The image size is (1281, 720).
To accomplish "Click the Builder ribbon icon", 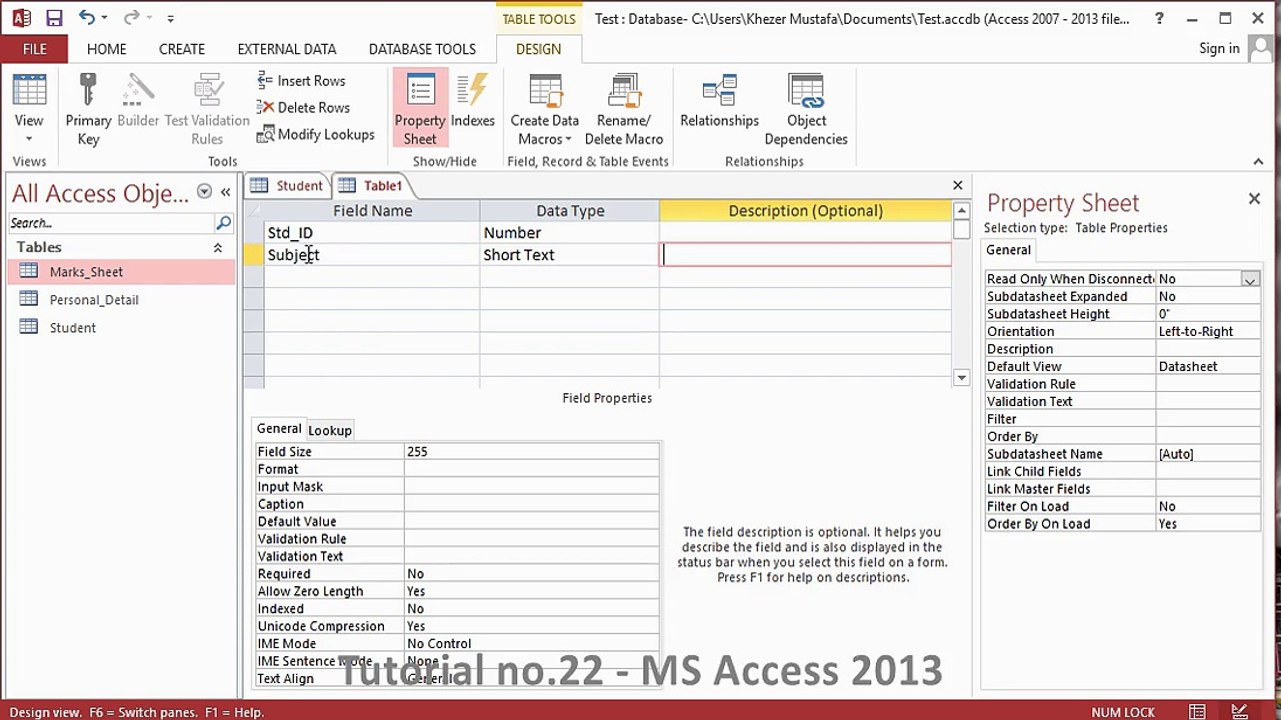I will [x=138, y=103].
